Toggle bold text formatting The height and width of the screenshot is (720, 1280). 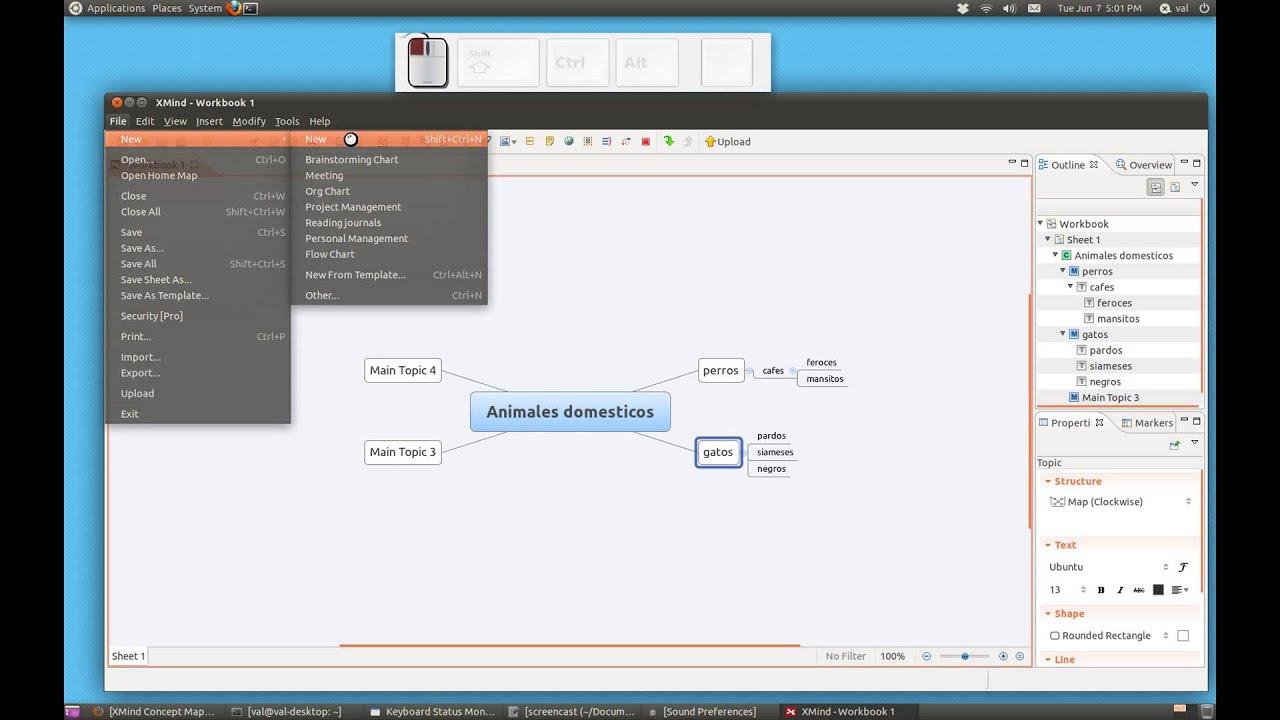(1101, 590)
